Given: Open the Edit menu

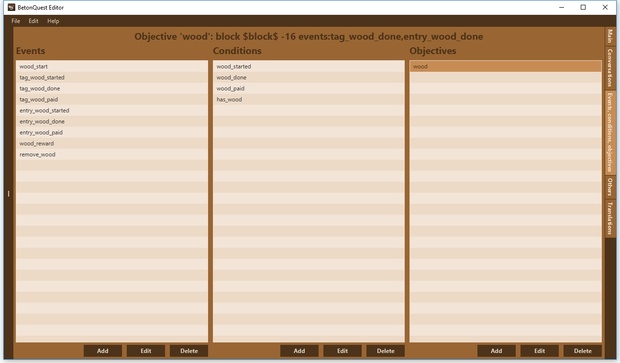Looking at the screenshot, I should pos(33,21).
